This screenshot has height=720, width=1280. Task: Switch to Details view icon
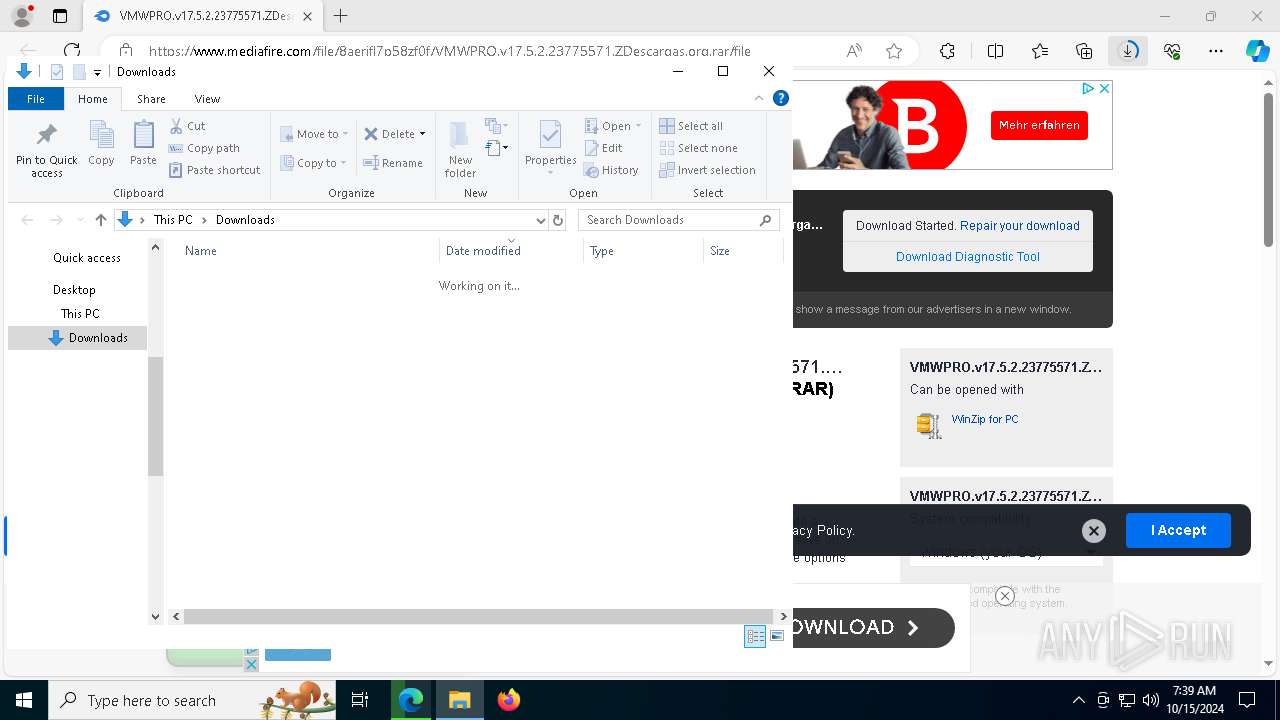tap(755, 636)
